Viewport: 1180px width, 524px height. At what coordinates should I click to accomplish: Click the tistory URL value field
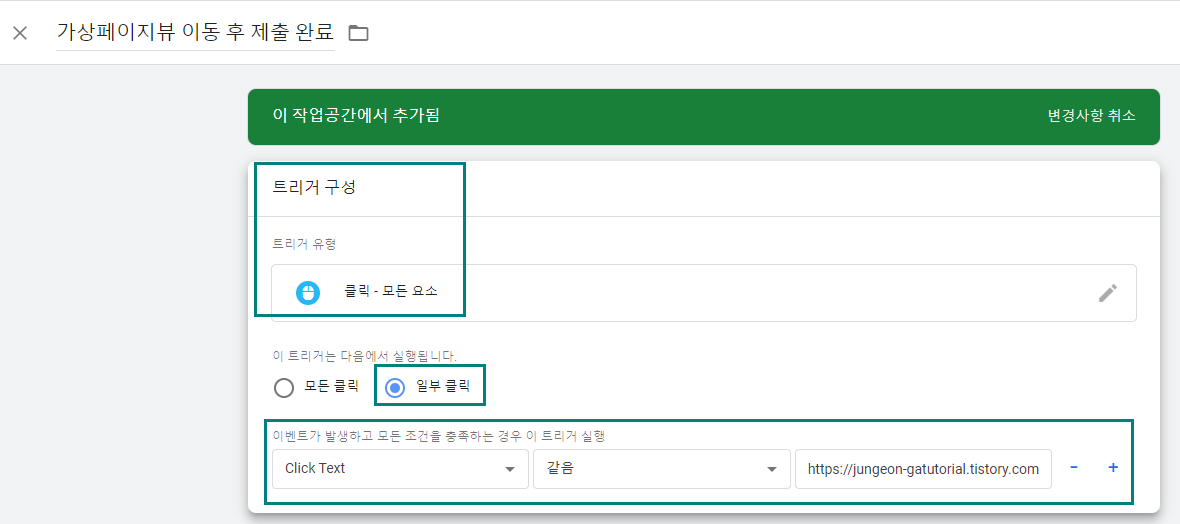click(x=923, y=468)
